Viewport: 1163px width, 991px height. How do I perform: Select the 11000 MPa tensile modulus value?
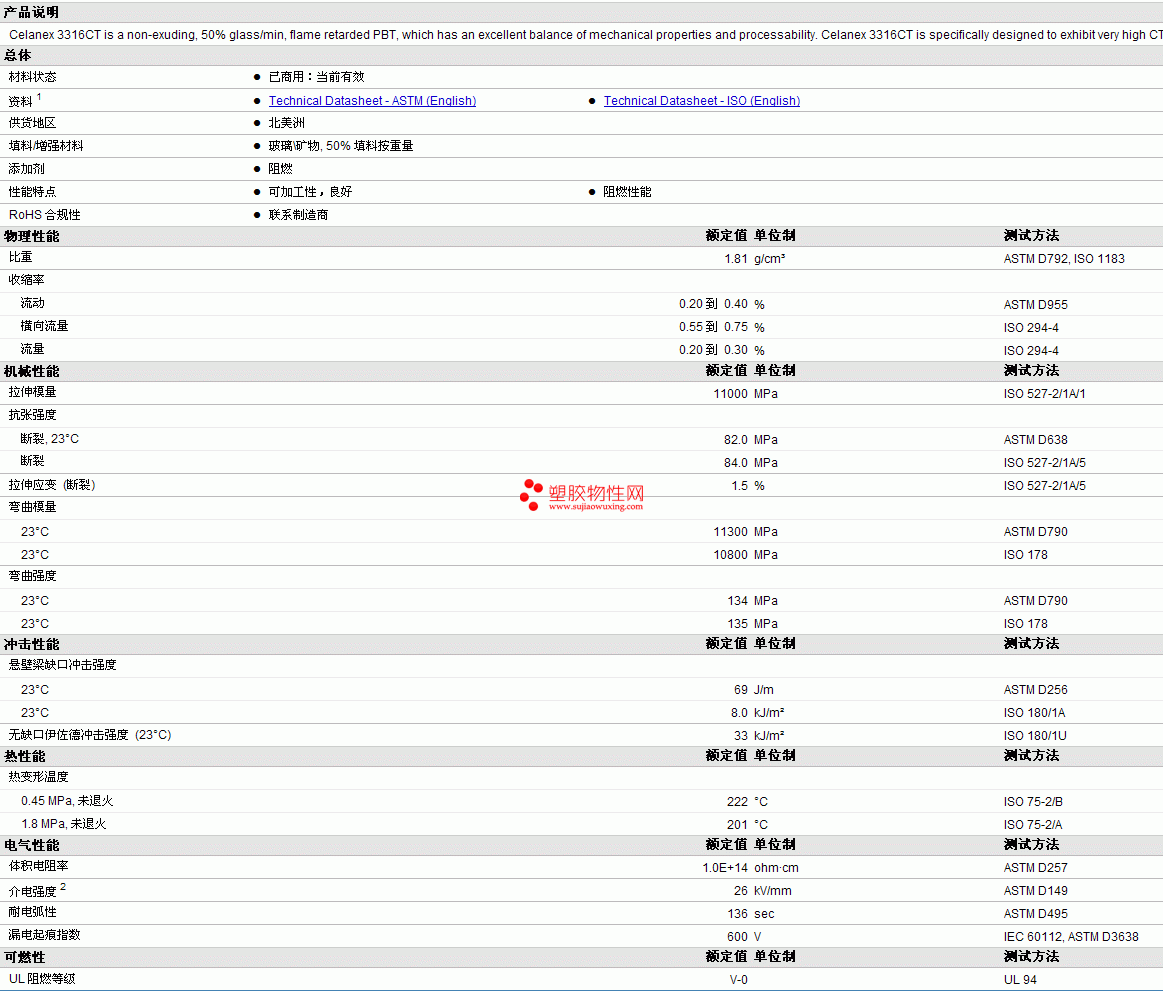coord(745,394)
